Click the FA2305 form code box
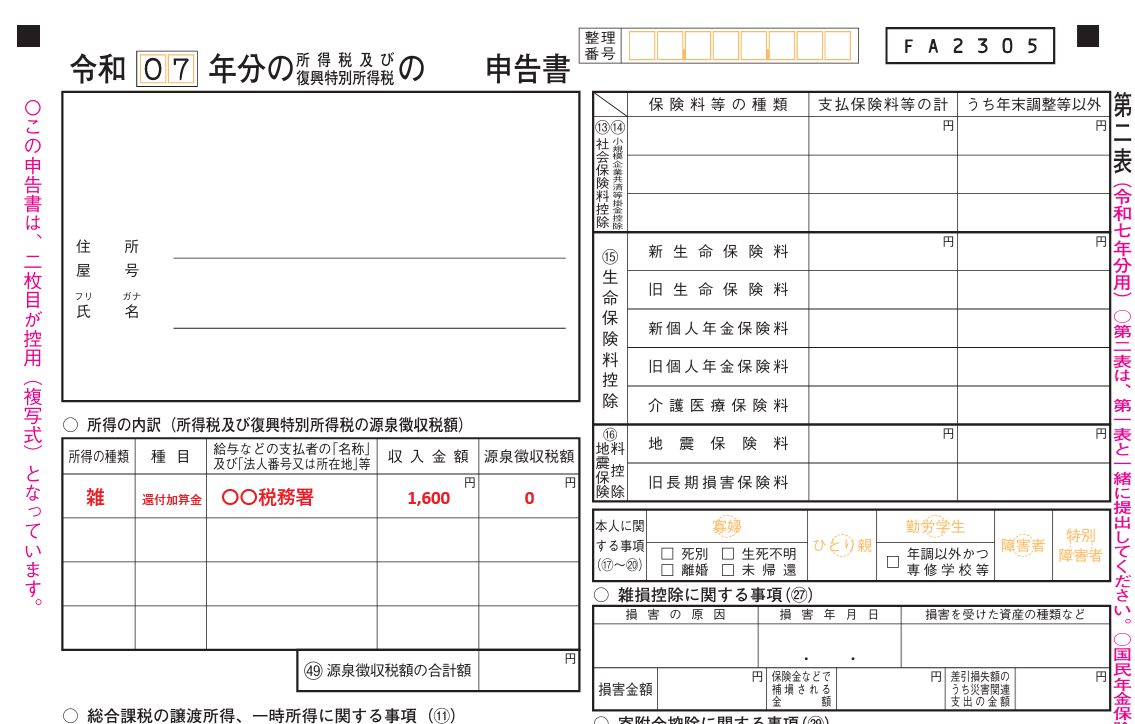This screenshot has height=724, width=1135. pos(969,46)
